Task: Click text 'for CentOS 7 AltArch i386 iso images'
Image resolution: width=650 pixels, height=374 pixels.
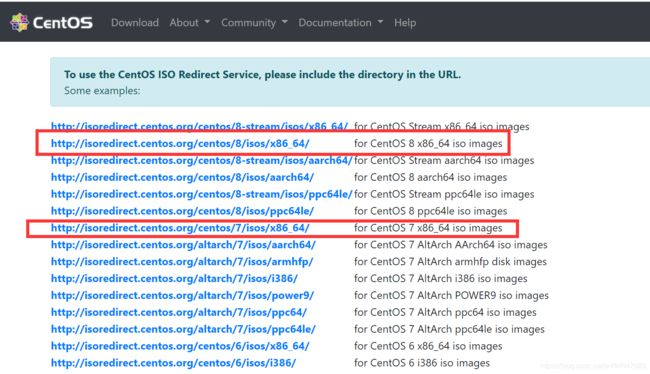Action: [x=441, y=279]
